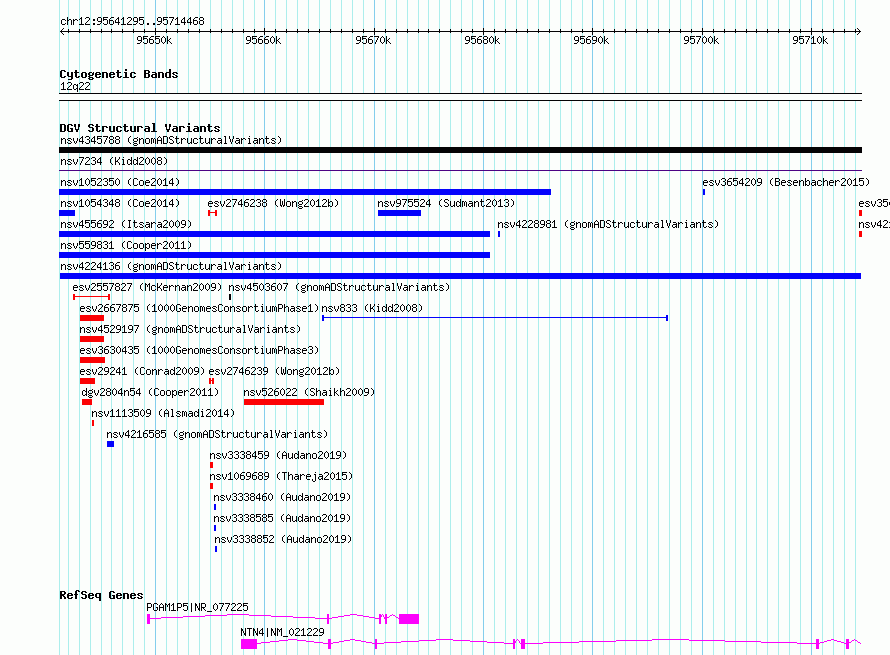890x655 pixels.
Task: Open nsv1069689 (Thareja2015) variant label
Action: (x=281, y=476)
